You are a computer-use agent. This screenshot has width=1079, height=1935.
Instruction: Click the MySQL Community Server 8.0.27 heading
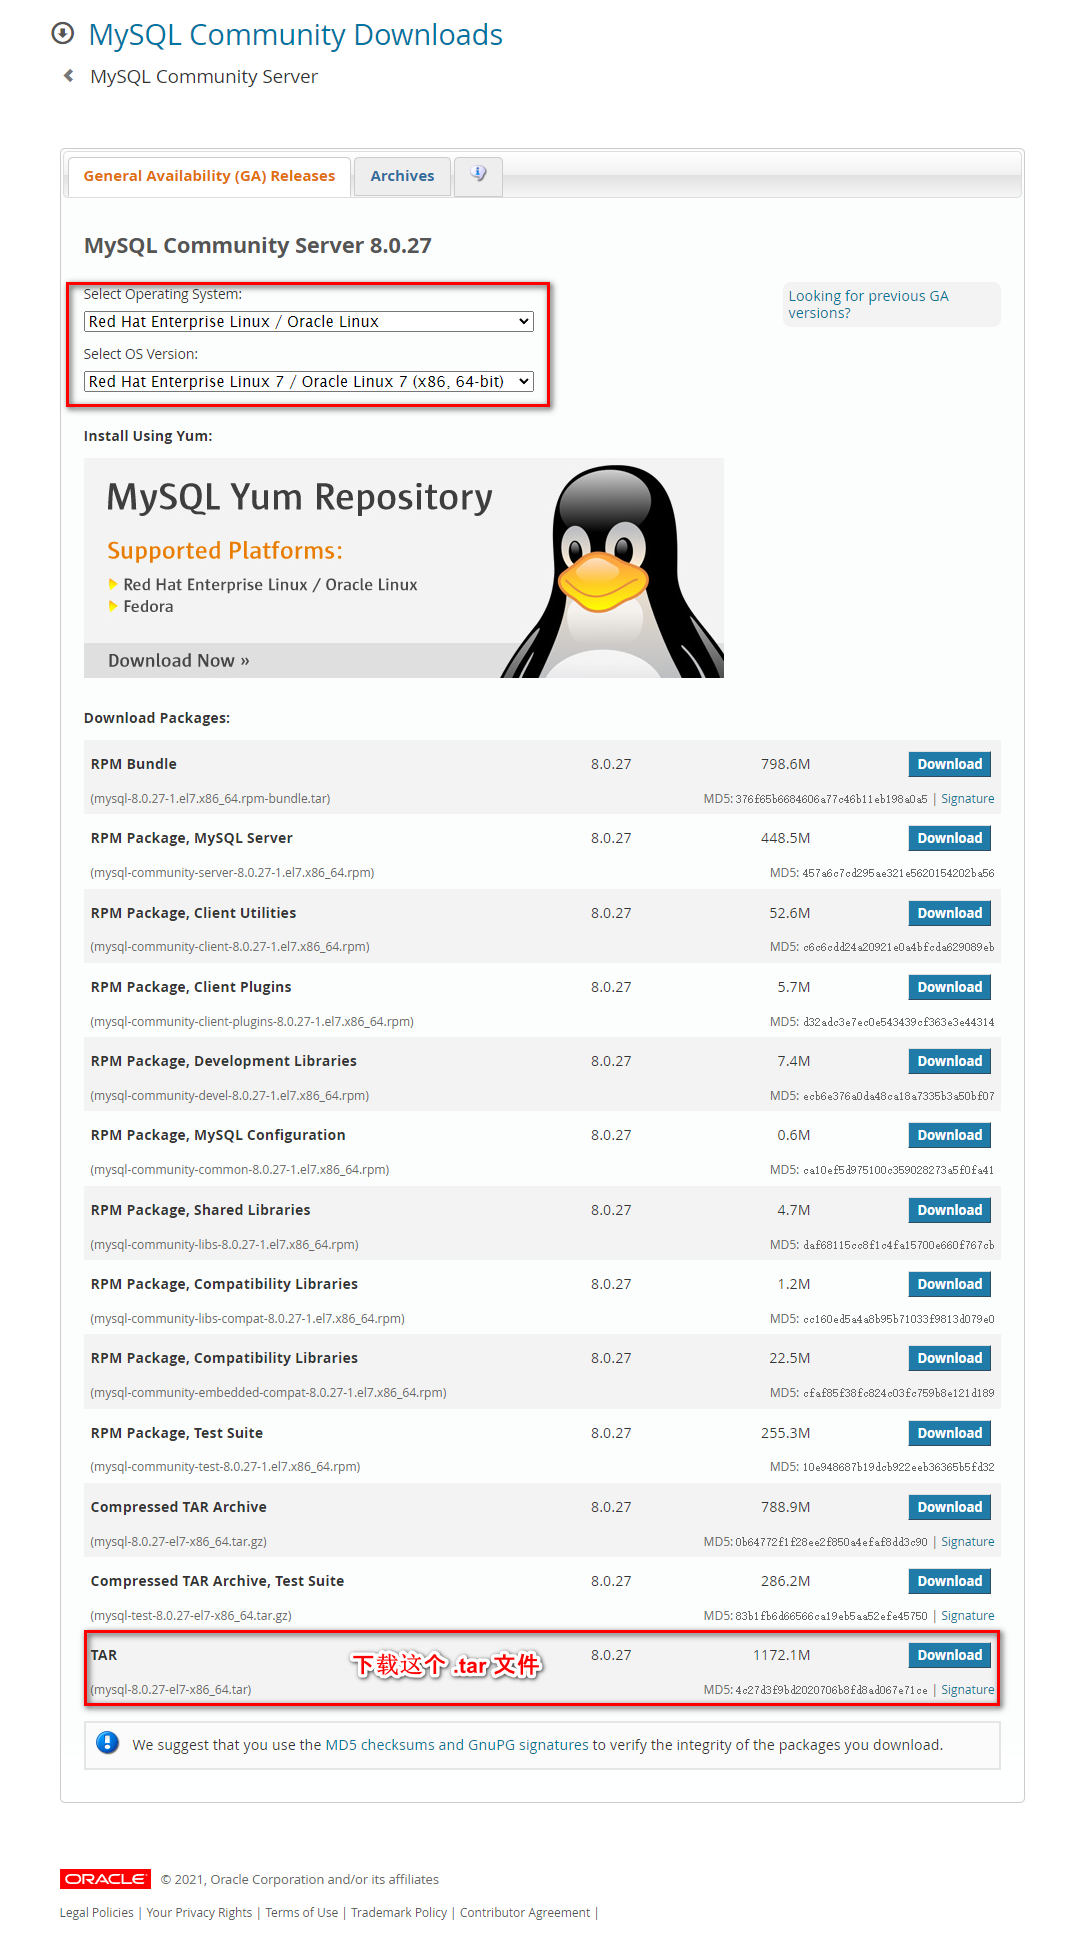coord(258,246)
